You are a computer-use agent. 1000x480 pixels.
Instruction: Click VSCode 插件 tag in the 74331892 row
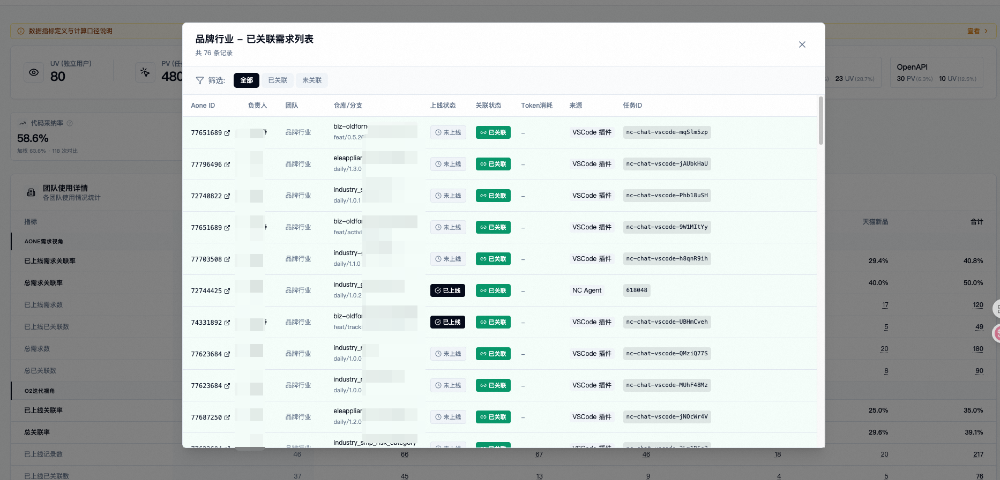pos(592,323)
